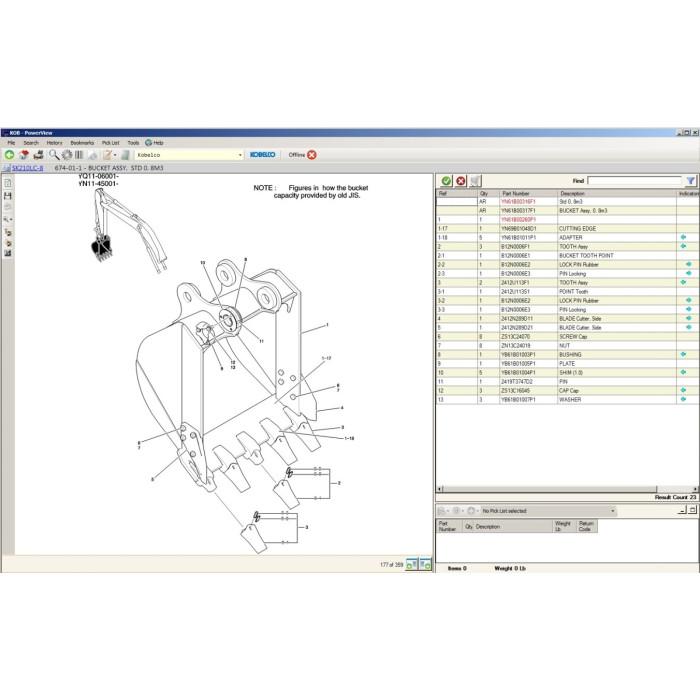The width and height of the screenshot is (700, 700).
Task: Open search with the magnifying glass icon
Action: (54, 155)
